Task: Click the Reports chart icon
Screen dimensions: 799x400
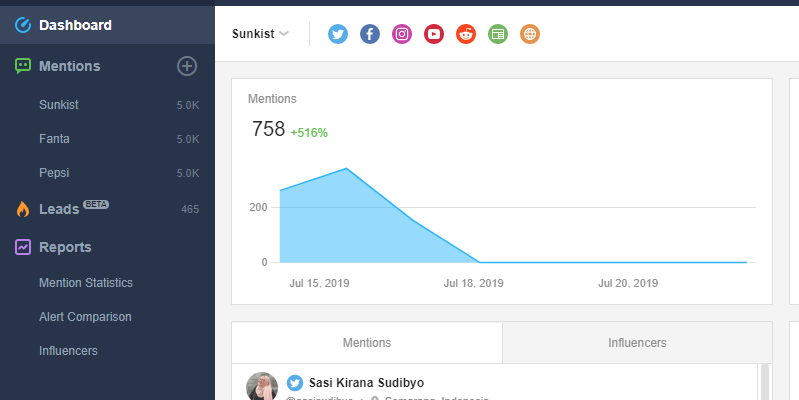Action: point(23,247)
